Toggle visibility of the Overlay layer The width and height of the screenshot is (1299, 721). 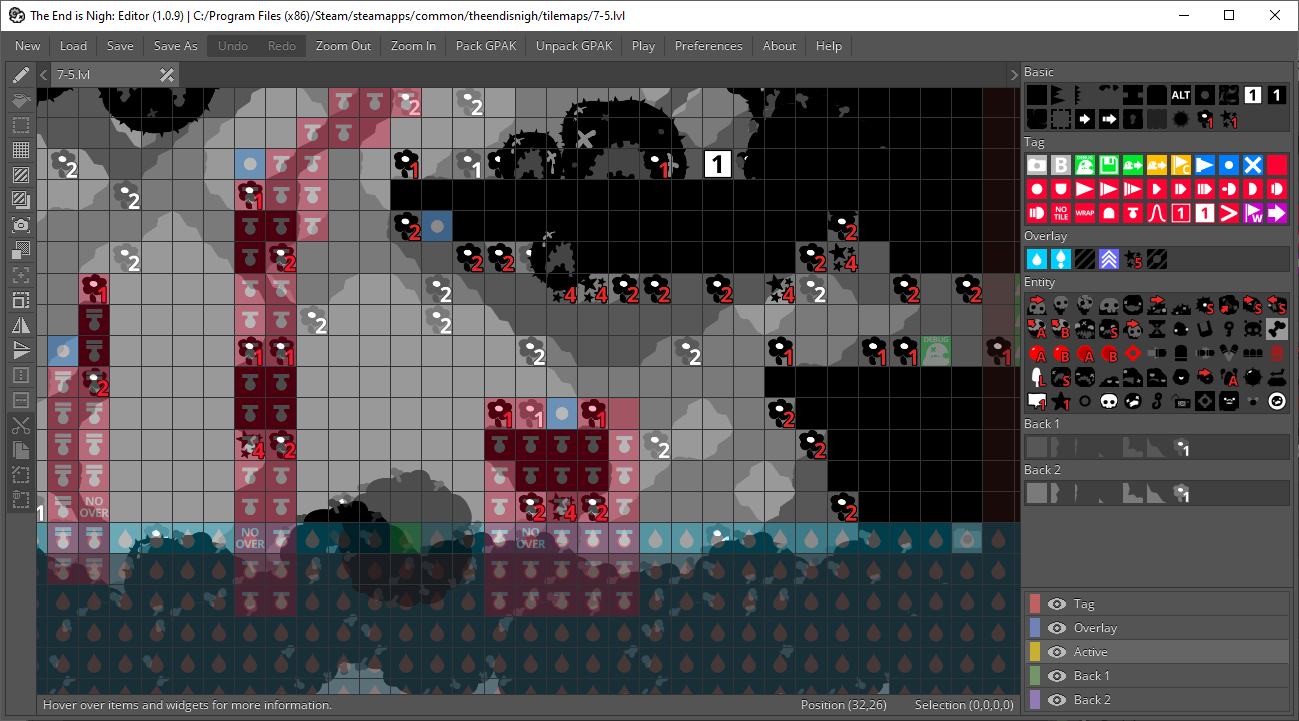(x=1057, y=628)
